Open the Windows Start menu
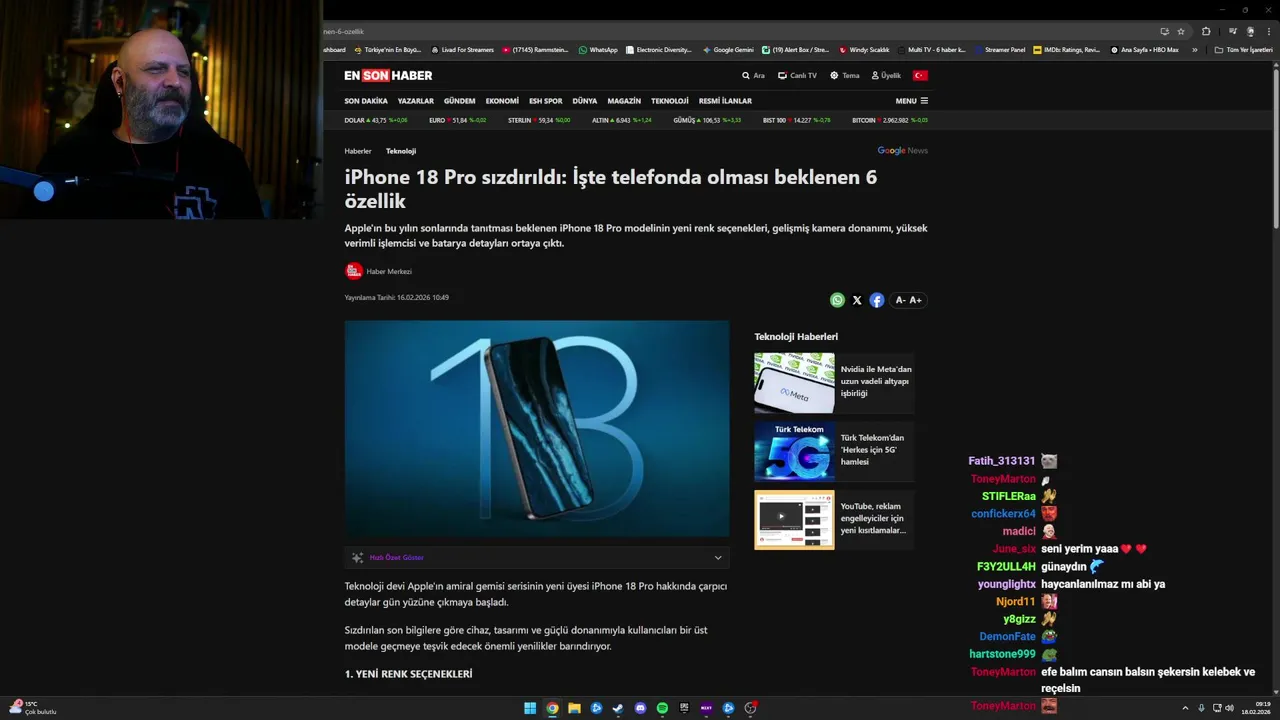The height and width of the screenshot is (720, 1280). tap(530, 708)
